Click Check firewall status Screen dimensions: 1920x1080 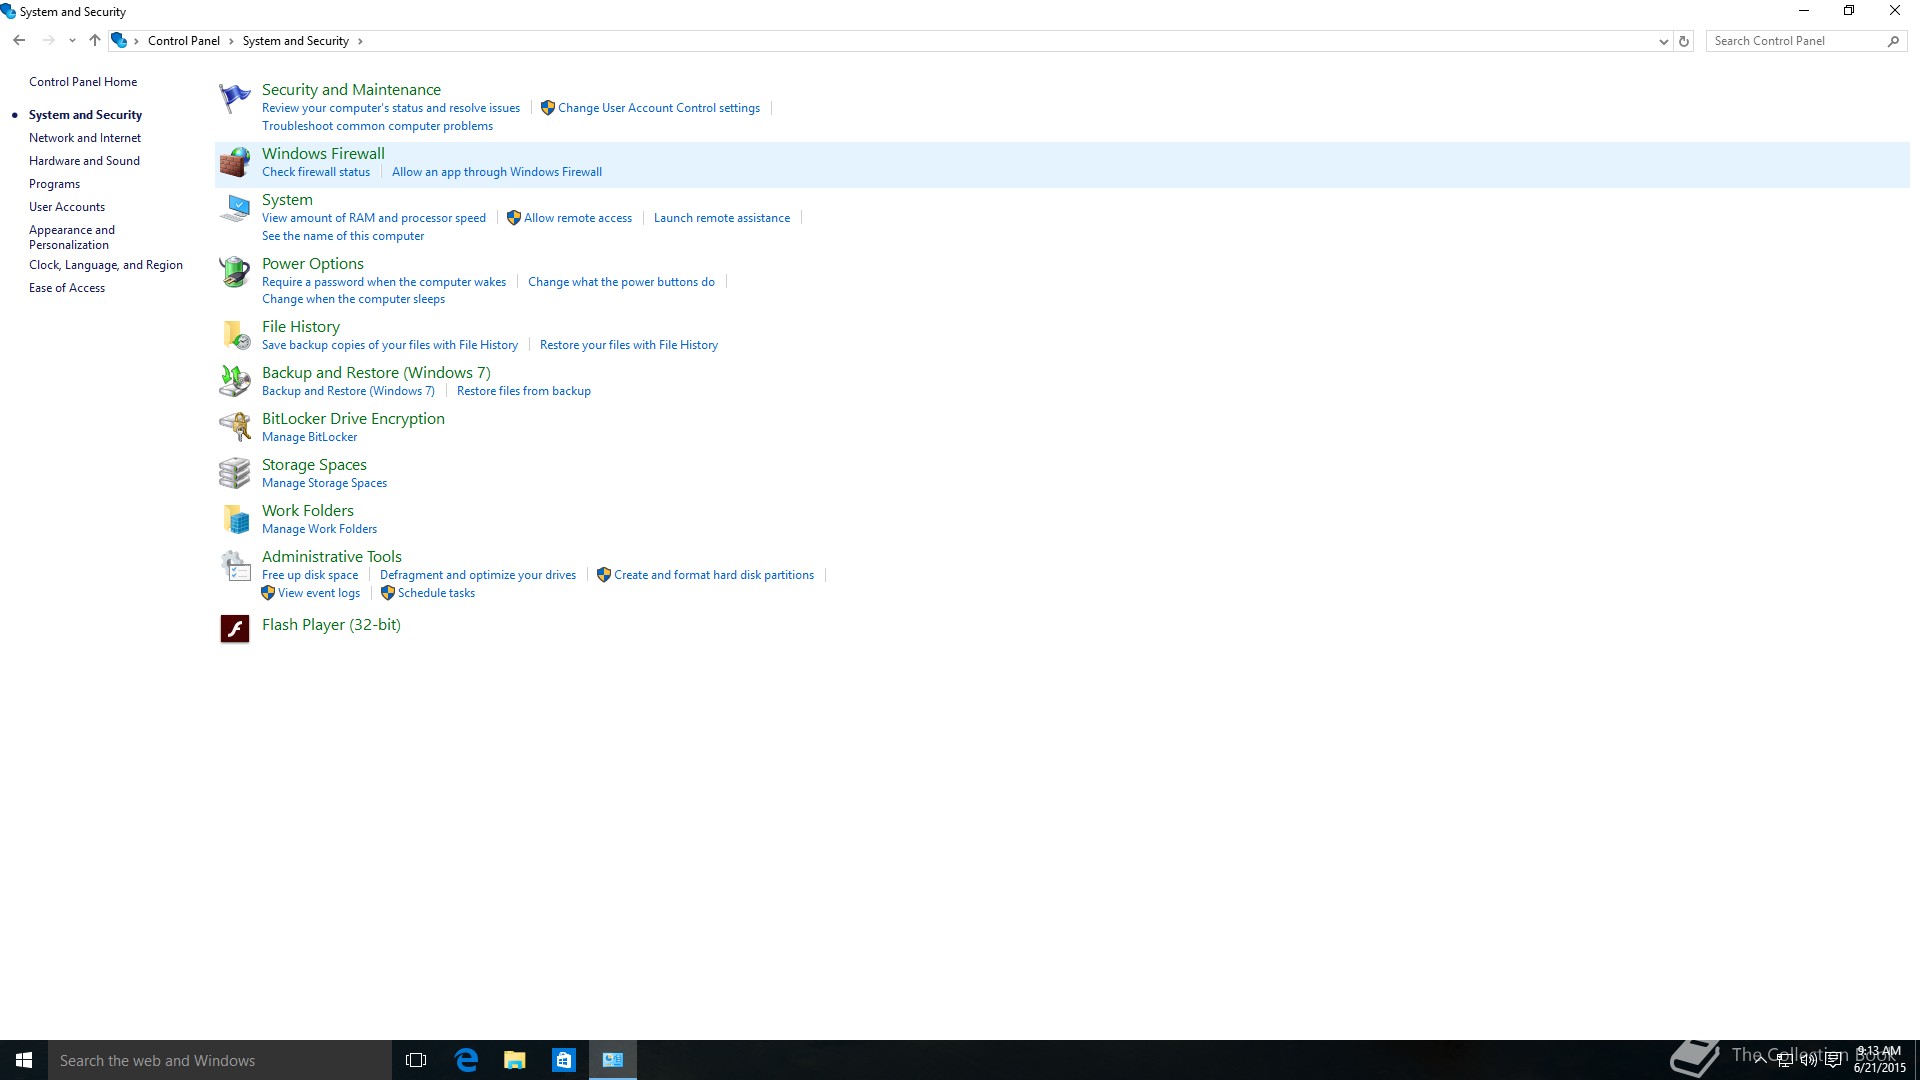pyautogui.click(x=316, y=172)
